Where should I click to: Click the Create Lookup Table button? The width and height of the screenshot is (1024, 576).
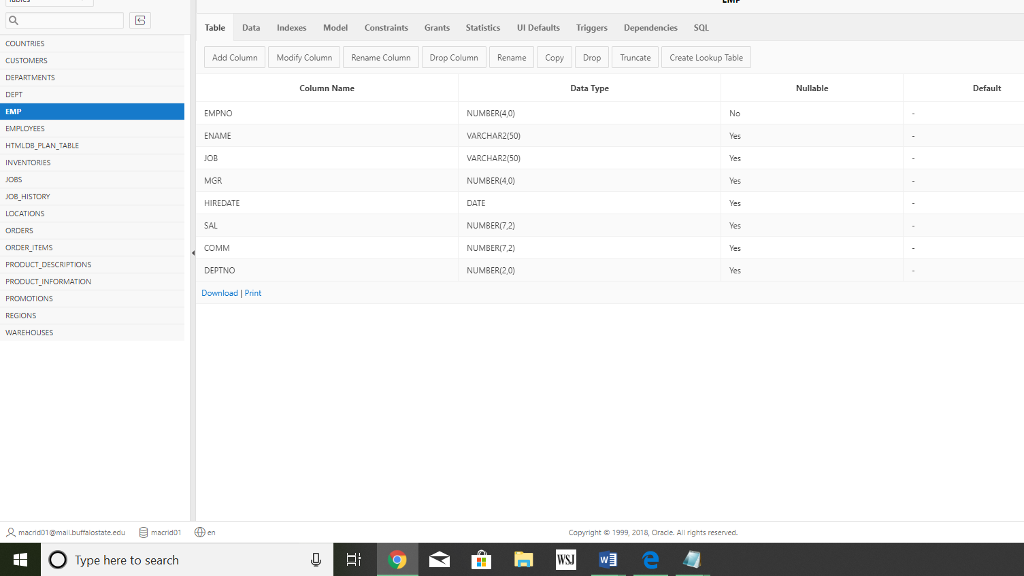pyautogui.click(x=705, y=57)
